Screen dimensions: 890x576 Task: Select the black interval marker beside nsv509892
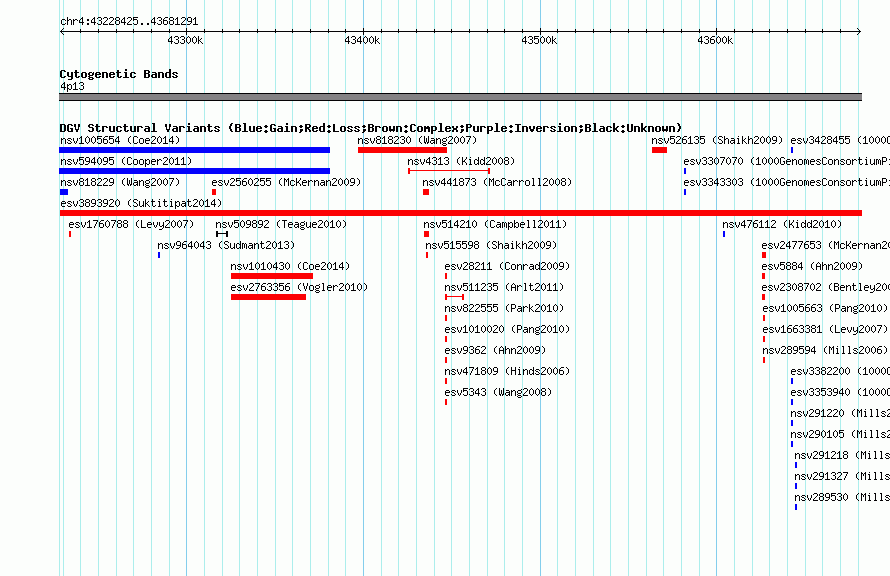coord(222,234)
